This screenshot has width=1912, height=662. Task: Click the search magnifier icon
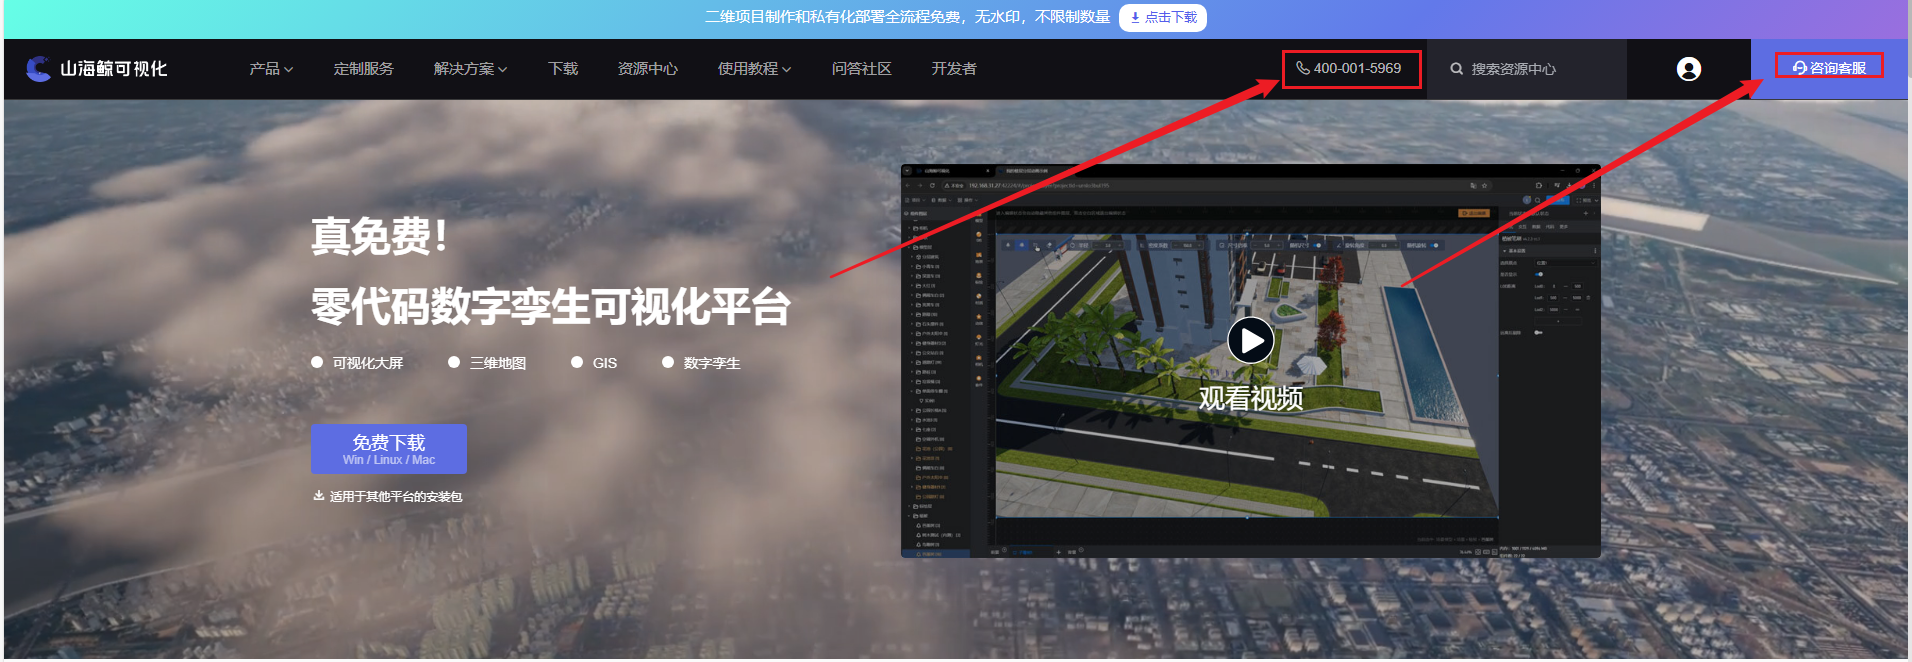pos(1457,69)
